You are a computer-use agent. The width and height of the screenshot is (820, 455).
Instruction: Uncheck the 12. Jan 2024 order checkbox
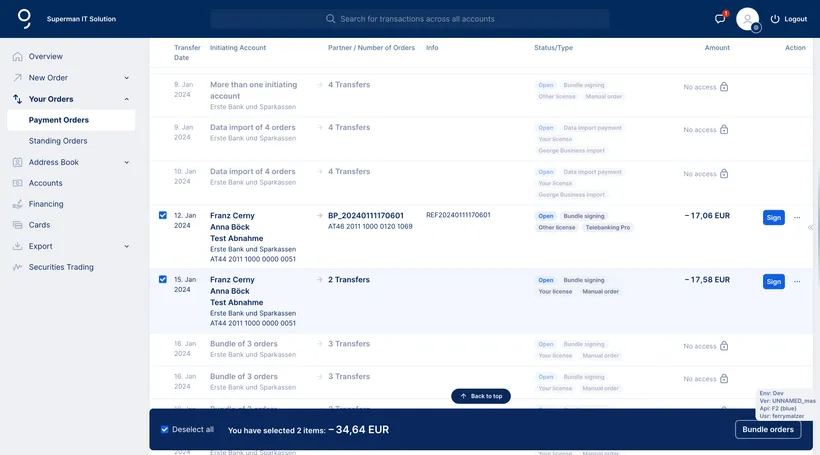[163, 215]
